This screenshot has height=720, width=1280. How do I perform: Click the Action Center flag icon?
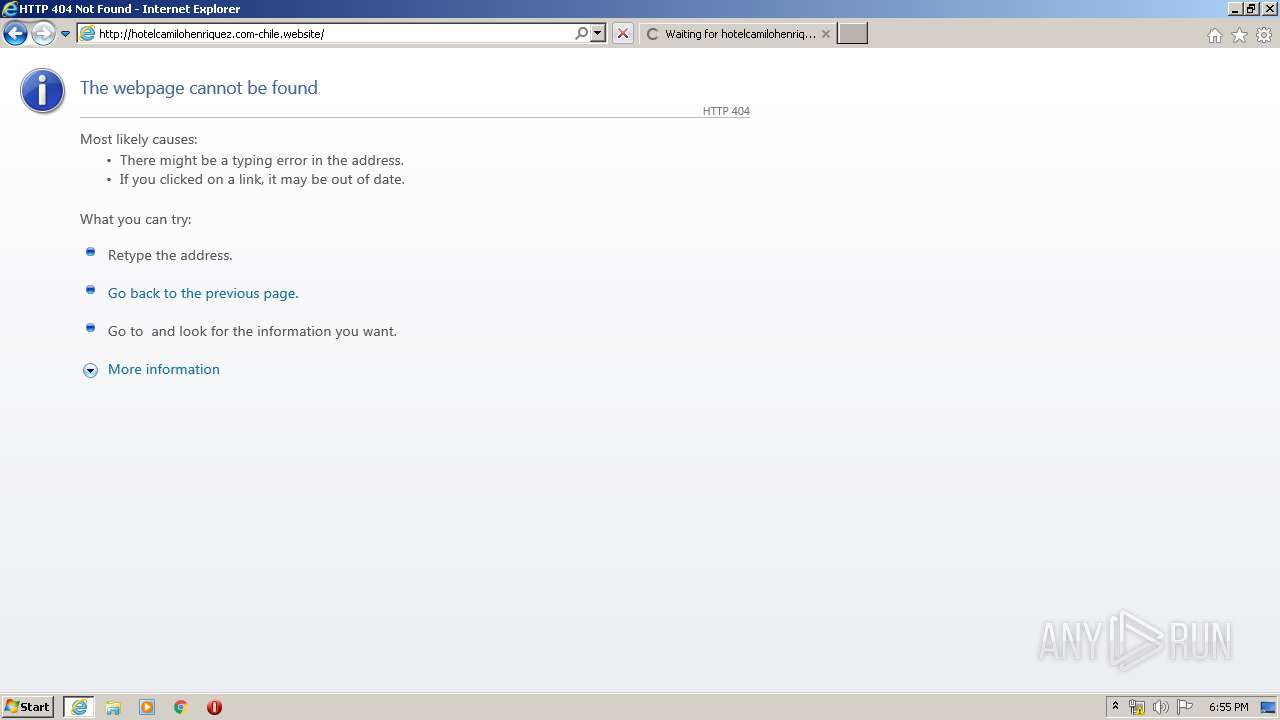pos(1185,707)
